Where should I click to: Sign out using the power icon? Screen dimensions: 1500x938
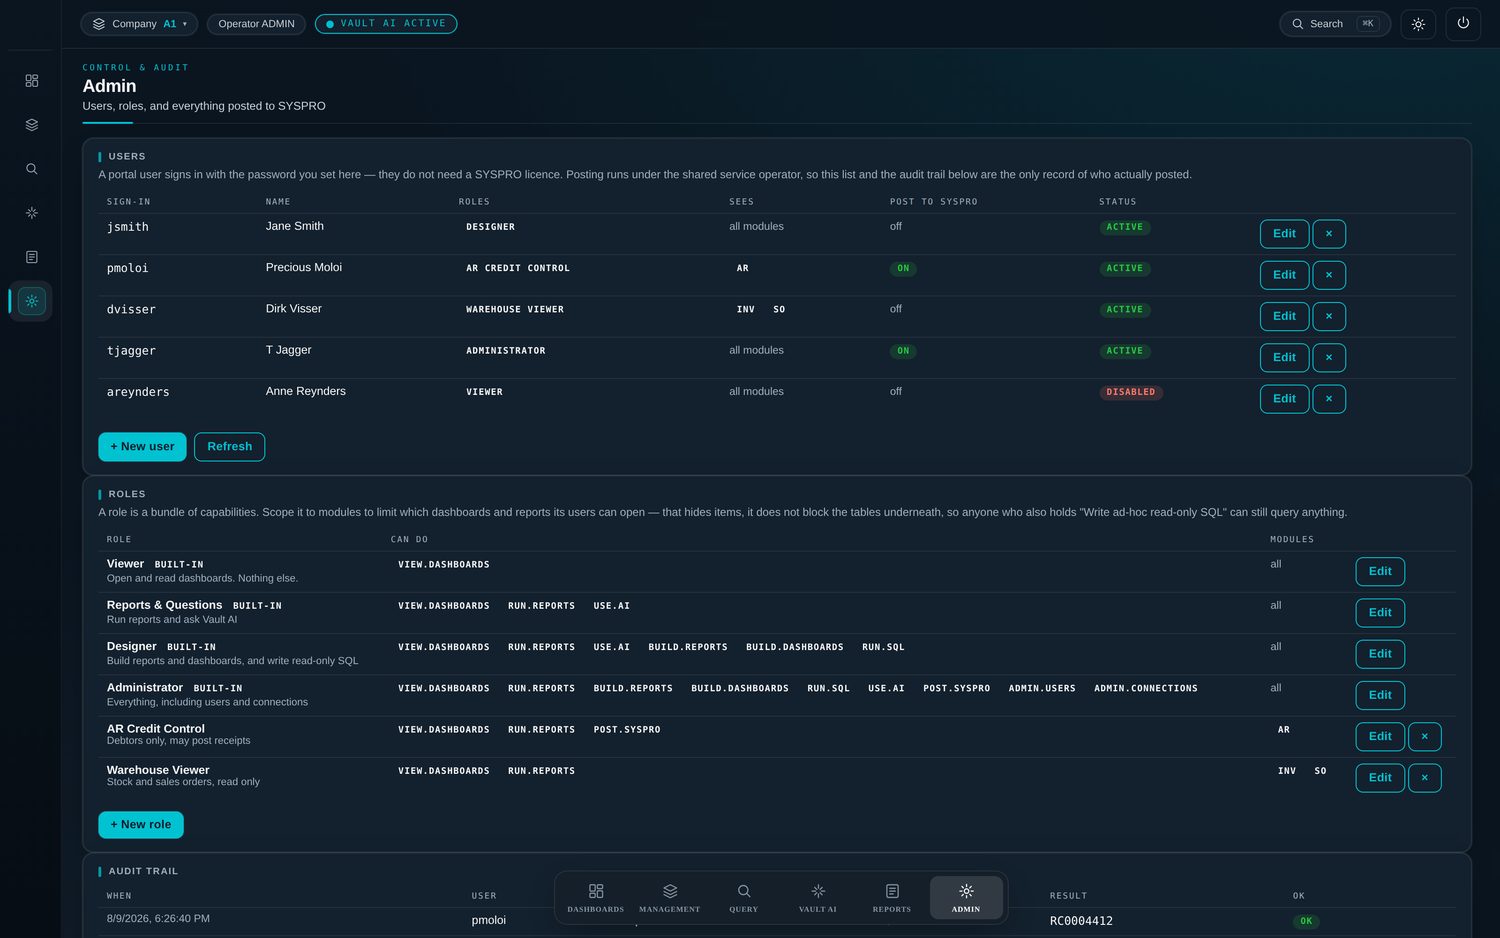click(1463, 24)
